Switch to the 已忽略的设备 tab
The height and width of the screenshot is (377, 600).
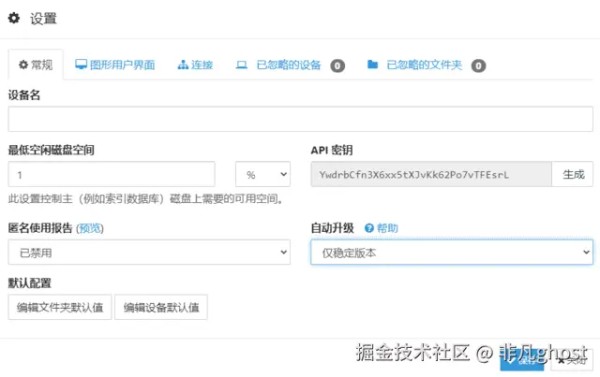pos(290,65)
